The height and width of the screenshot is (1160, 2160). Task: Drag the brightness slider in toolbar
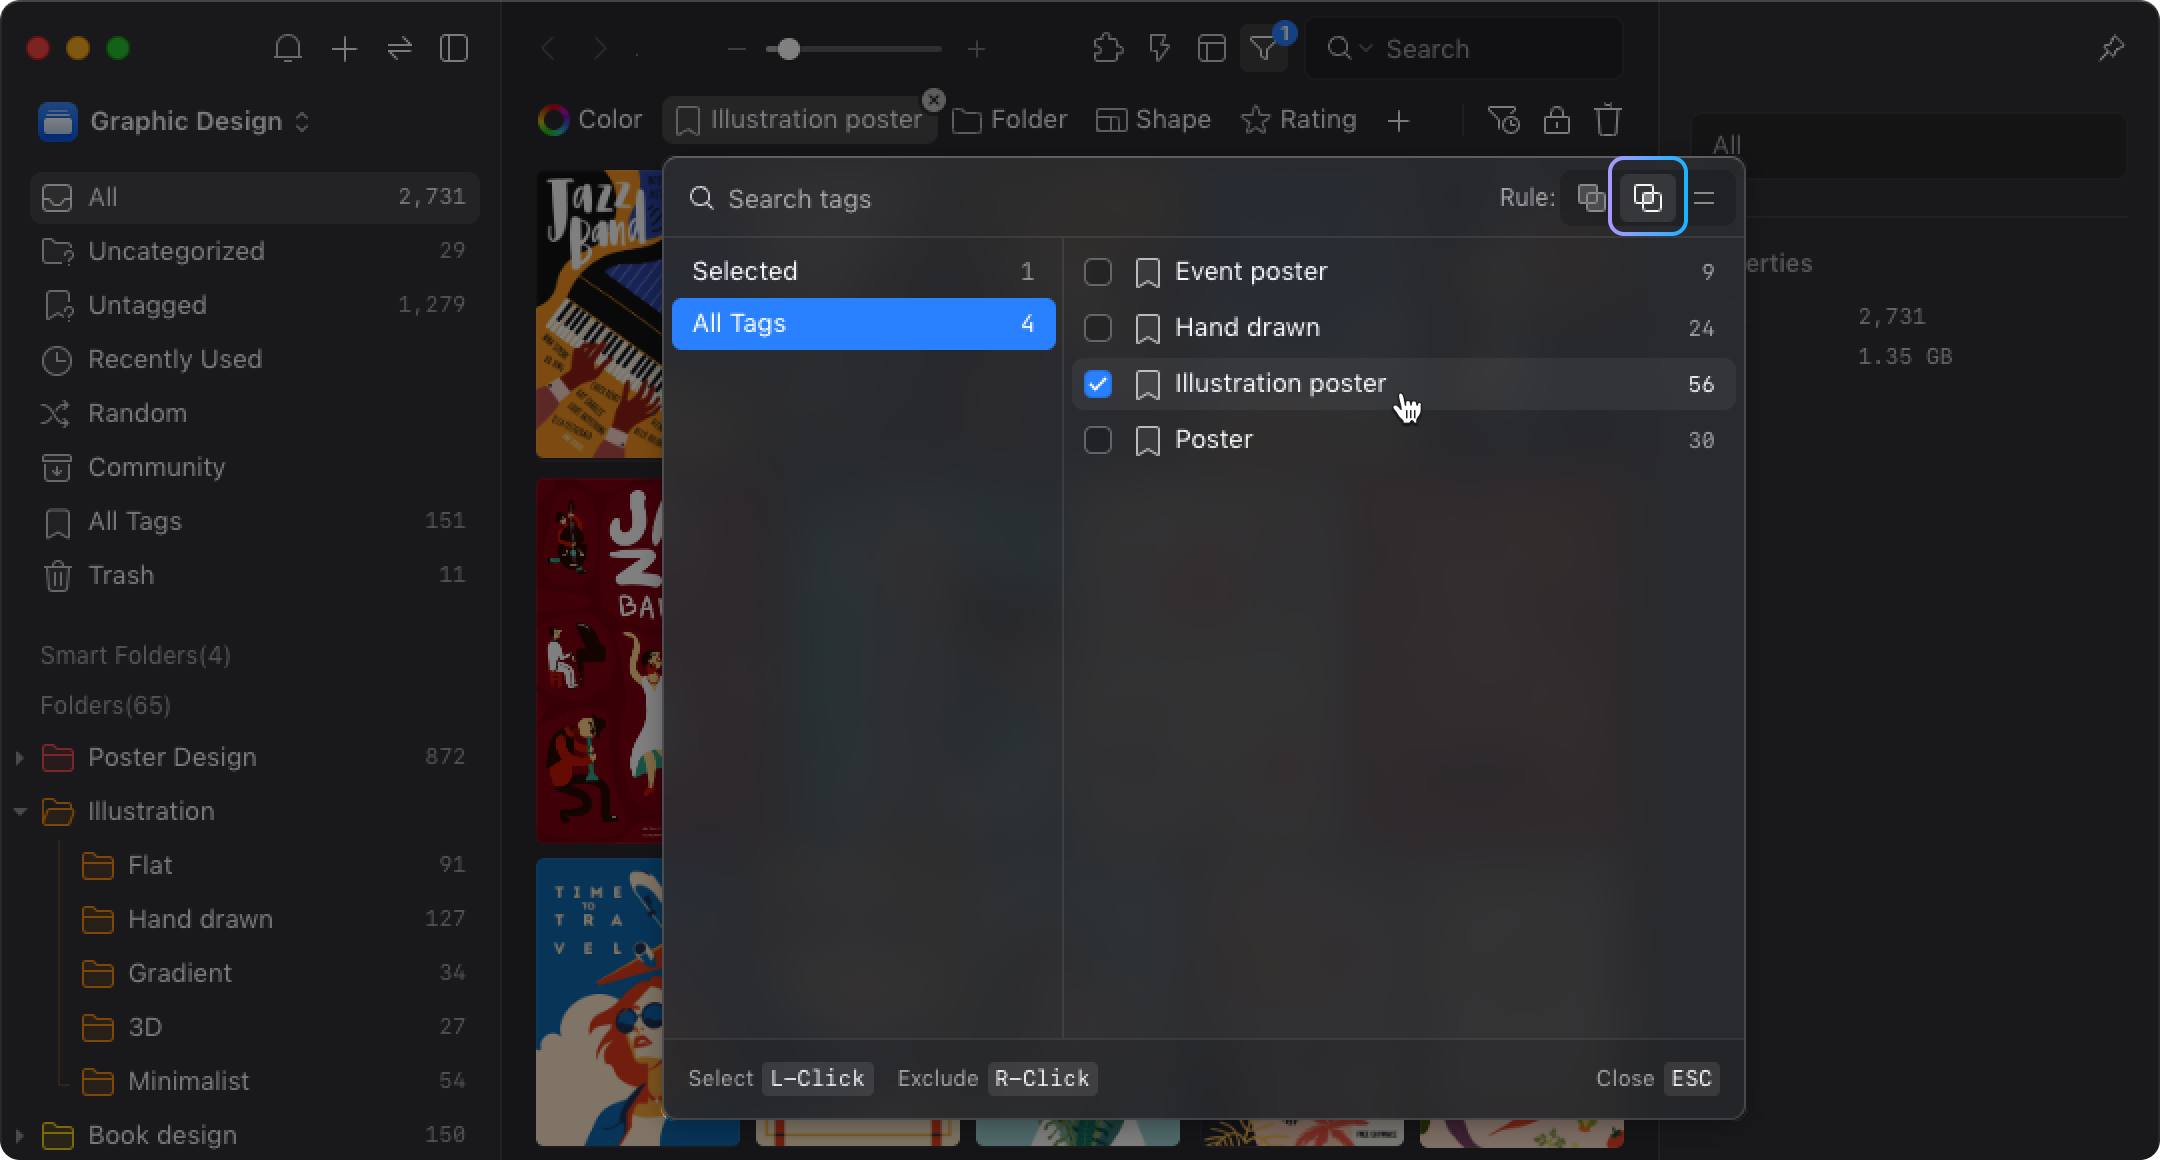click(x=787, y=49)
